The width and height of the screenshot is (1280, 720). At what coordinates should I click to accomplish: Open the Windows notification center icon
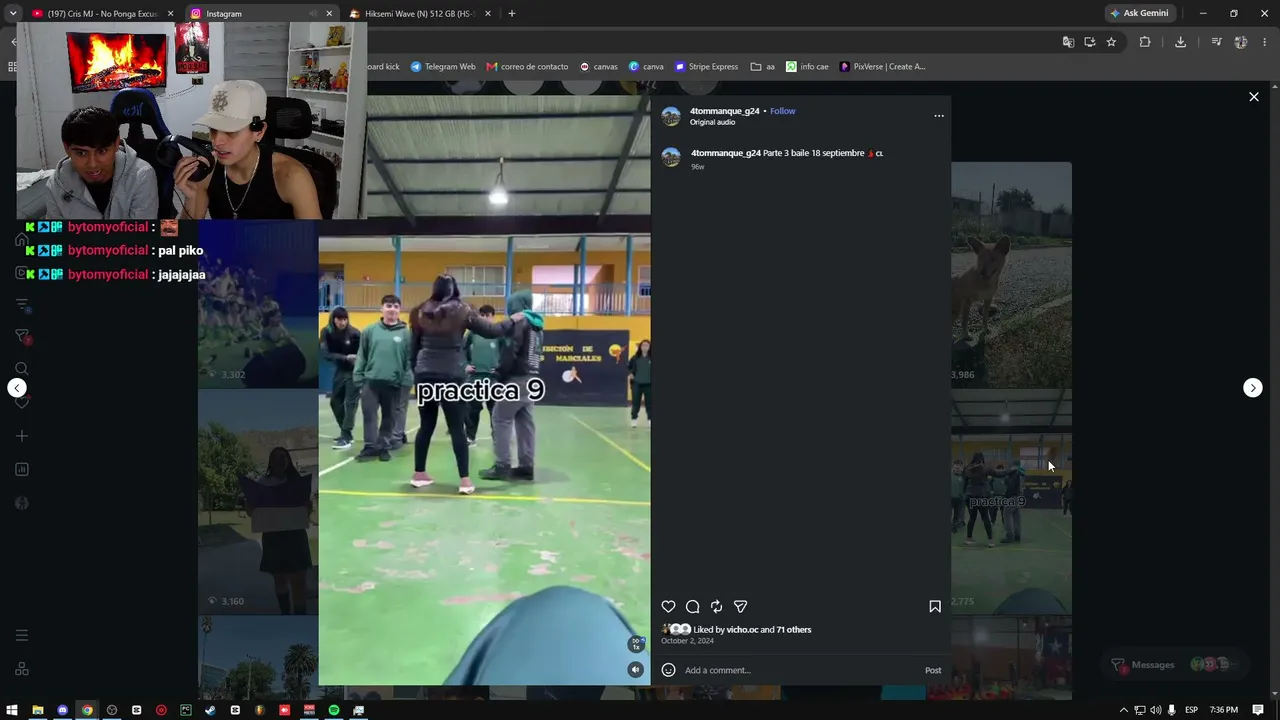(1258, 710)
